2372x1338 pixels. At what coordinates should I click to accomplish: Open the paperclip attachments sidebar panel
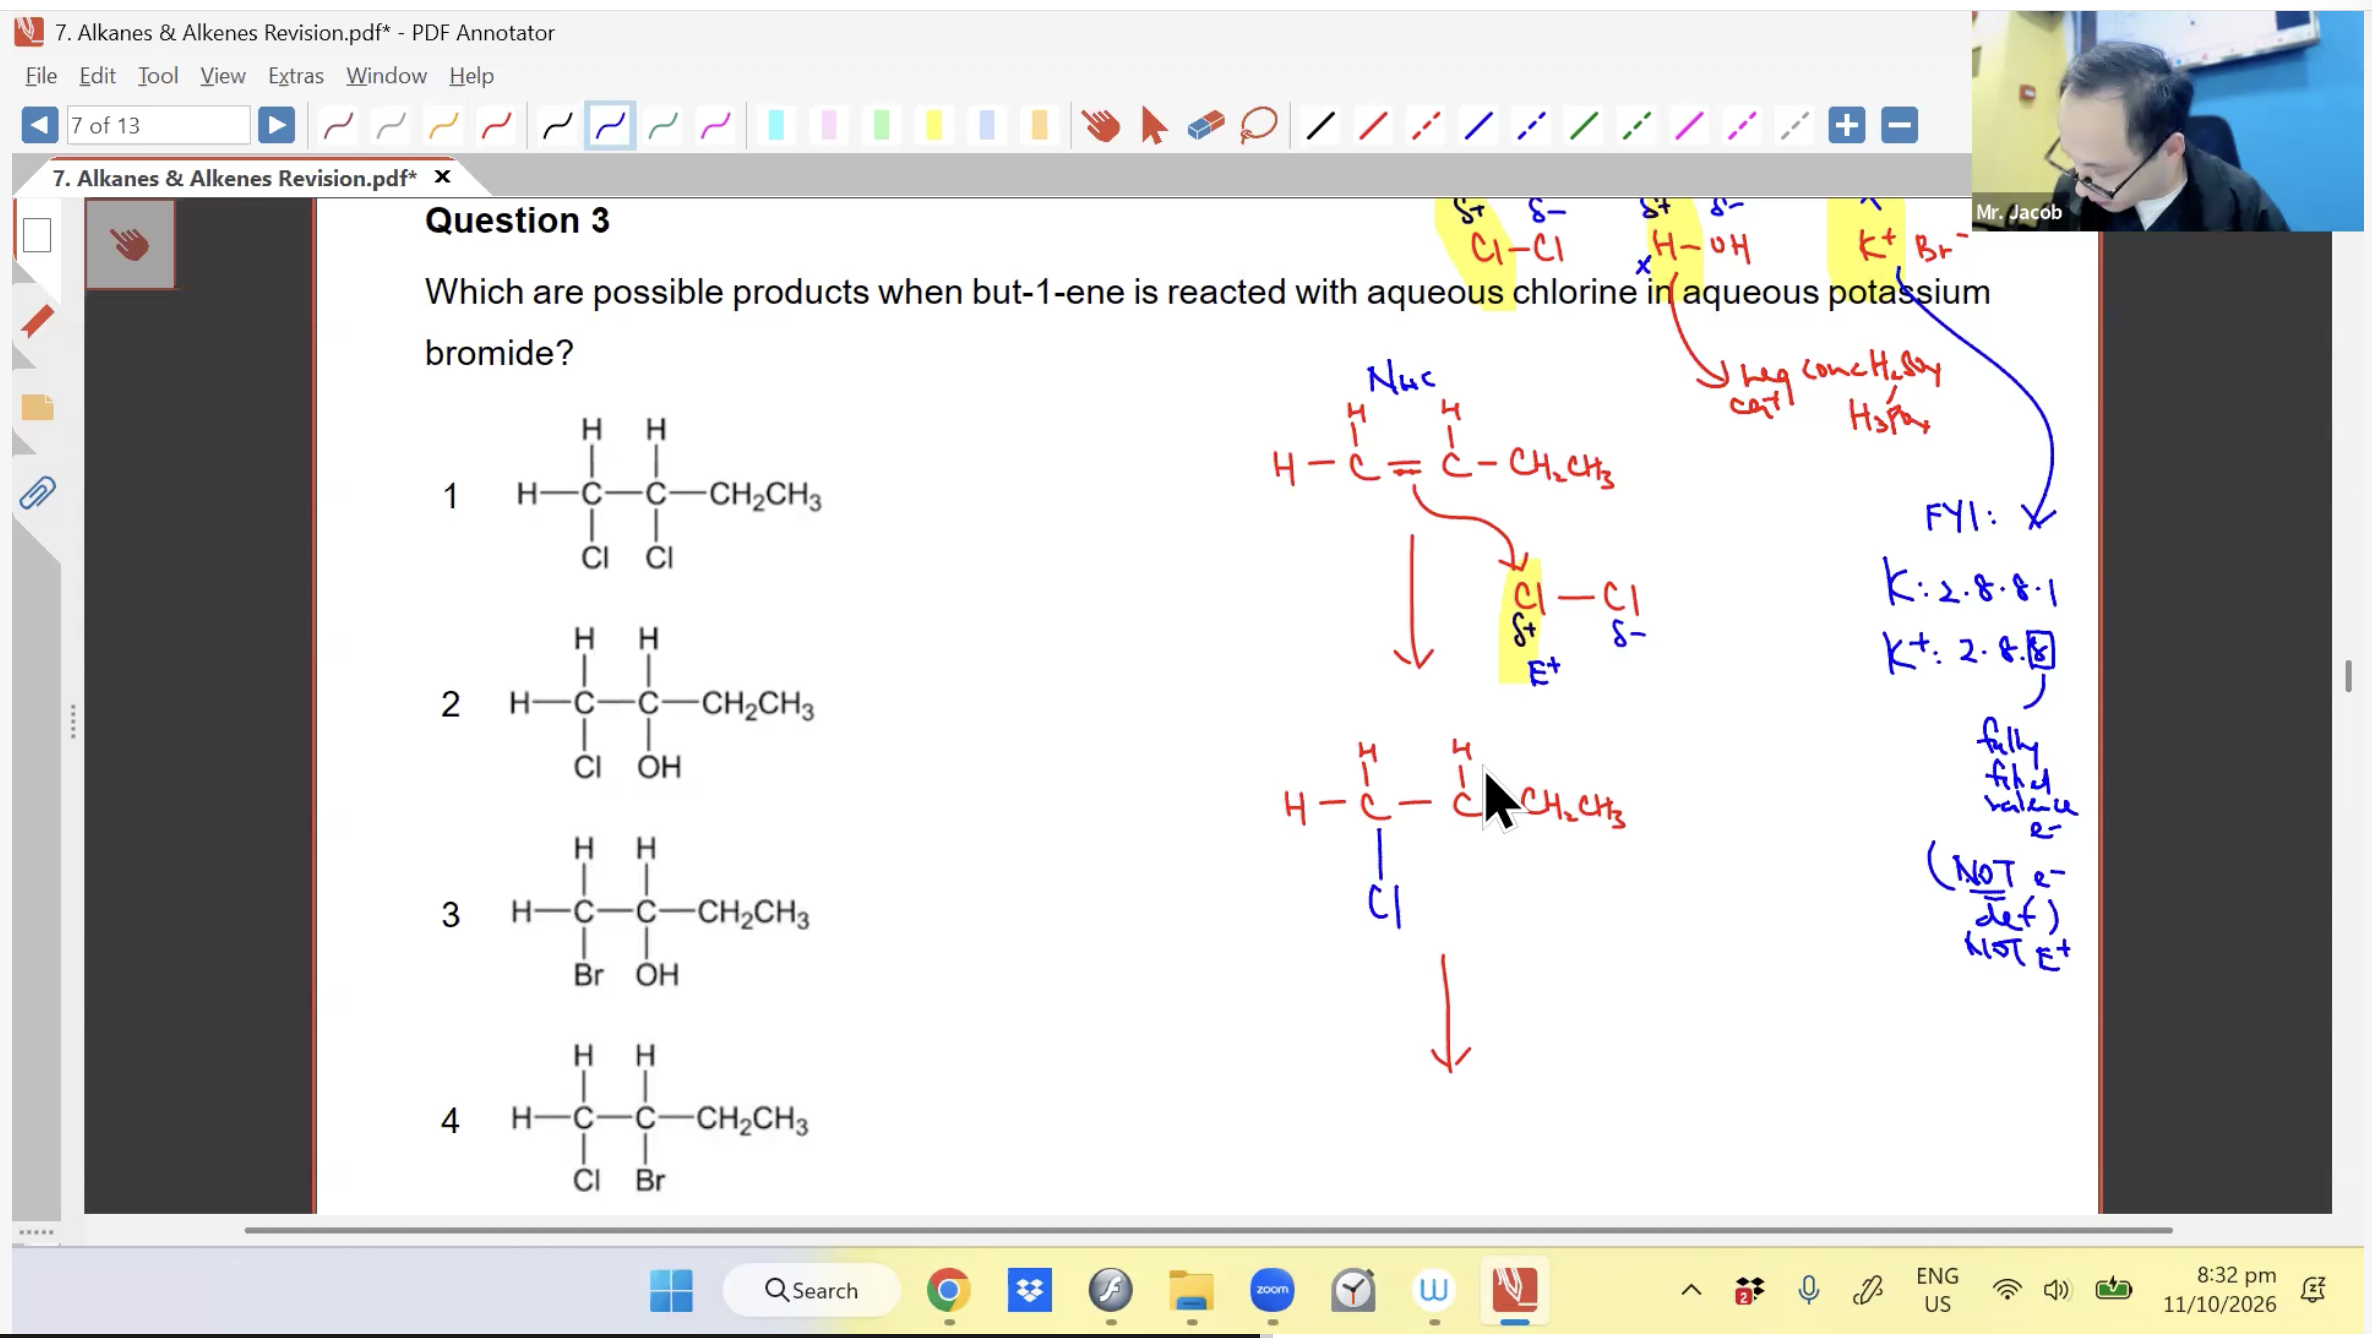[37, 493]
